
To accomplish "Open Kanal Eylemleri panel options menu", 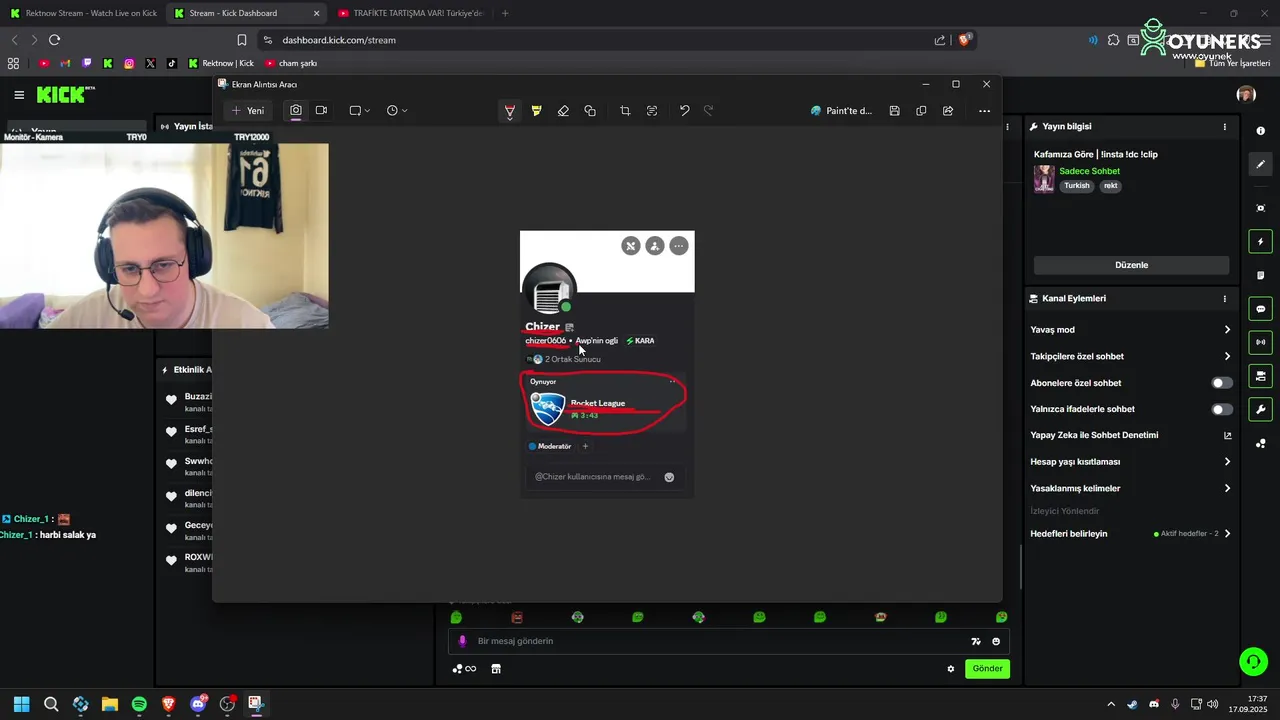I will point(1225,298).
